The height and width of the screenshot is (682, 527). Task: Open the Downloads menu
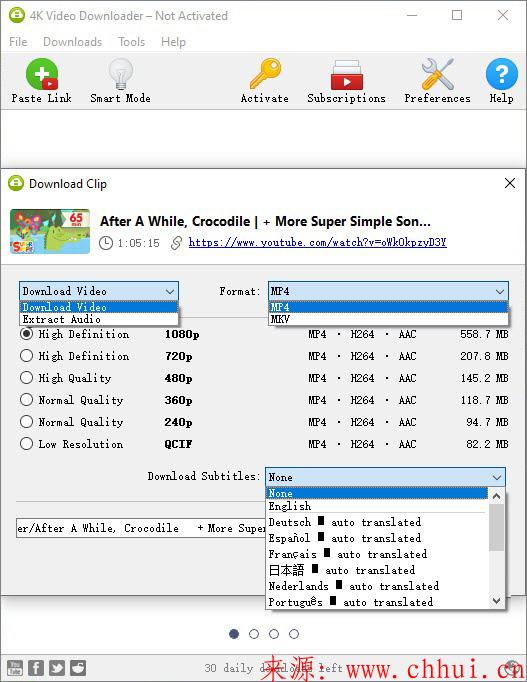click(72, 42)
